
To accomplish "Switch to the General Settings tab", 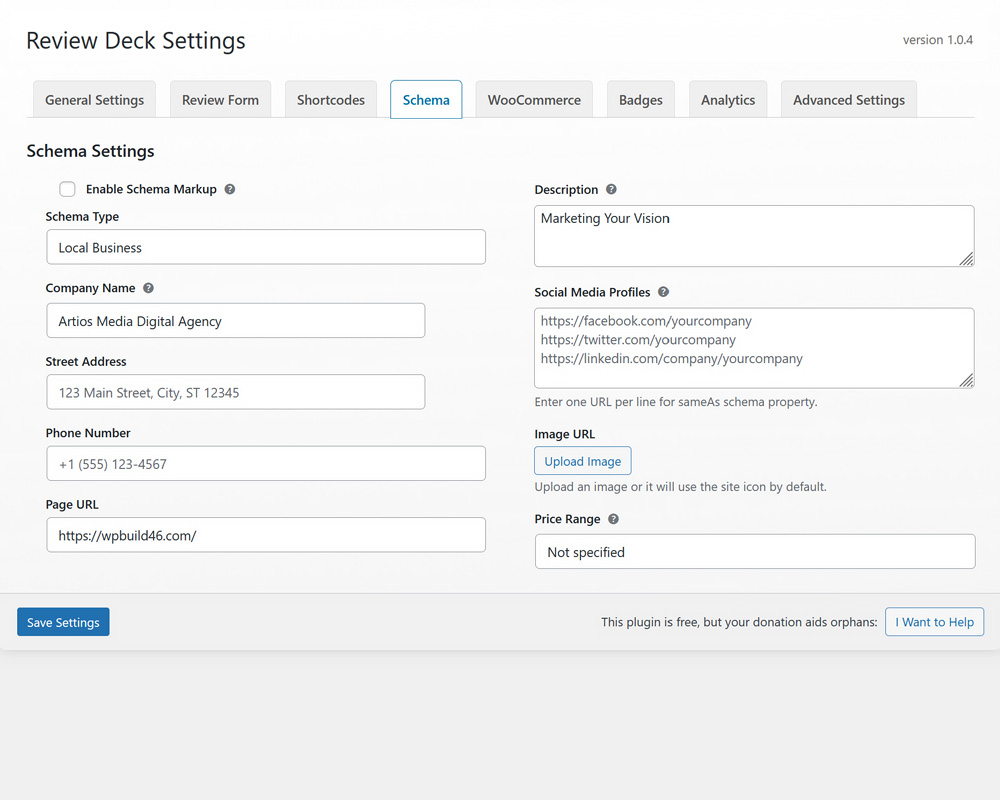I will coord(94,99).
